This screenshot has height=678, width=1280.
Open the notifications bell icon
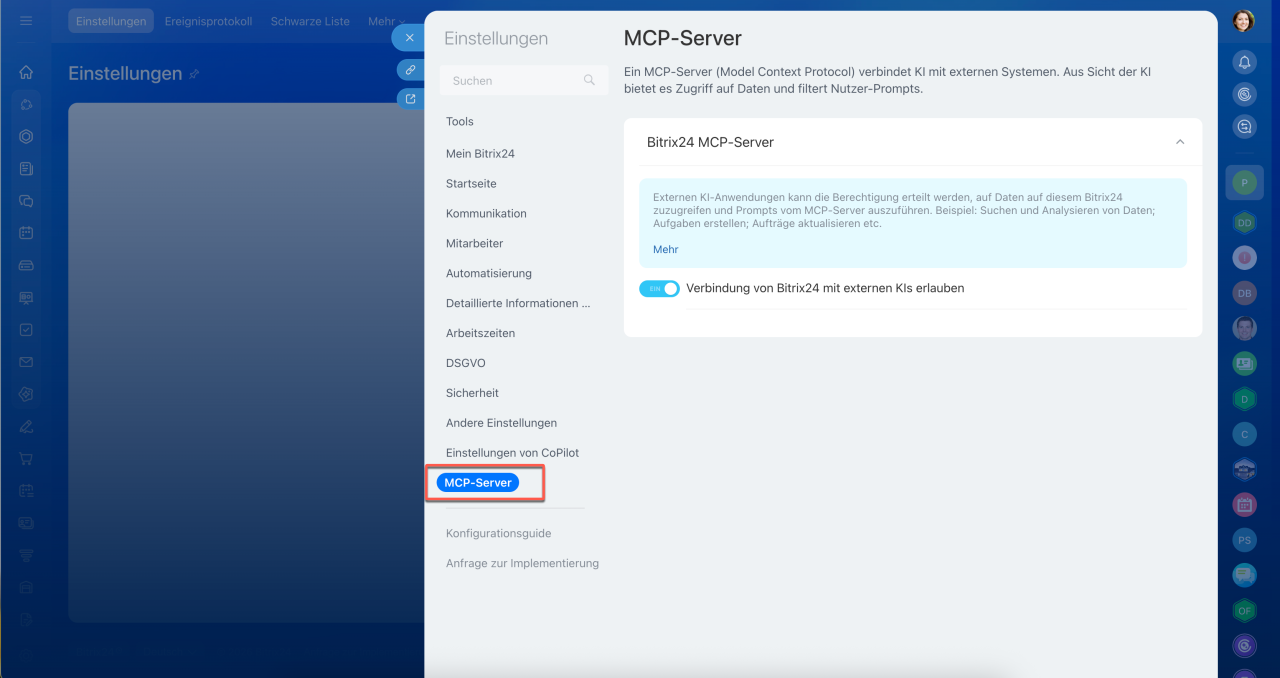[x=1244, y=62]
